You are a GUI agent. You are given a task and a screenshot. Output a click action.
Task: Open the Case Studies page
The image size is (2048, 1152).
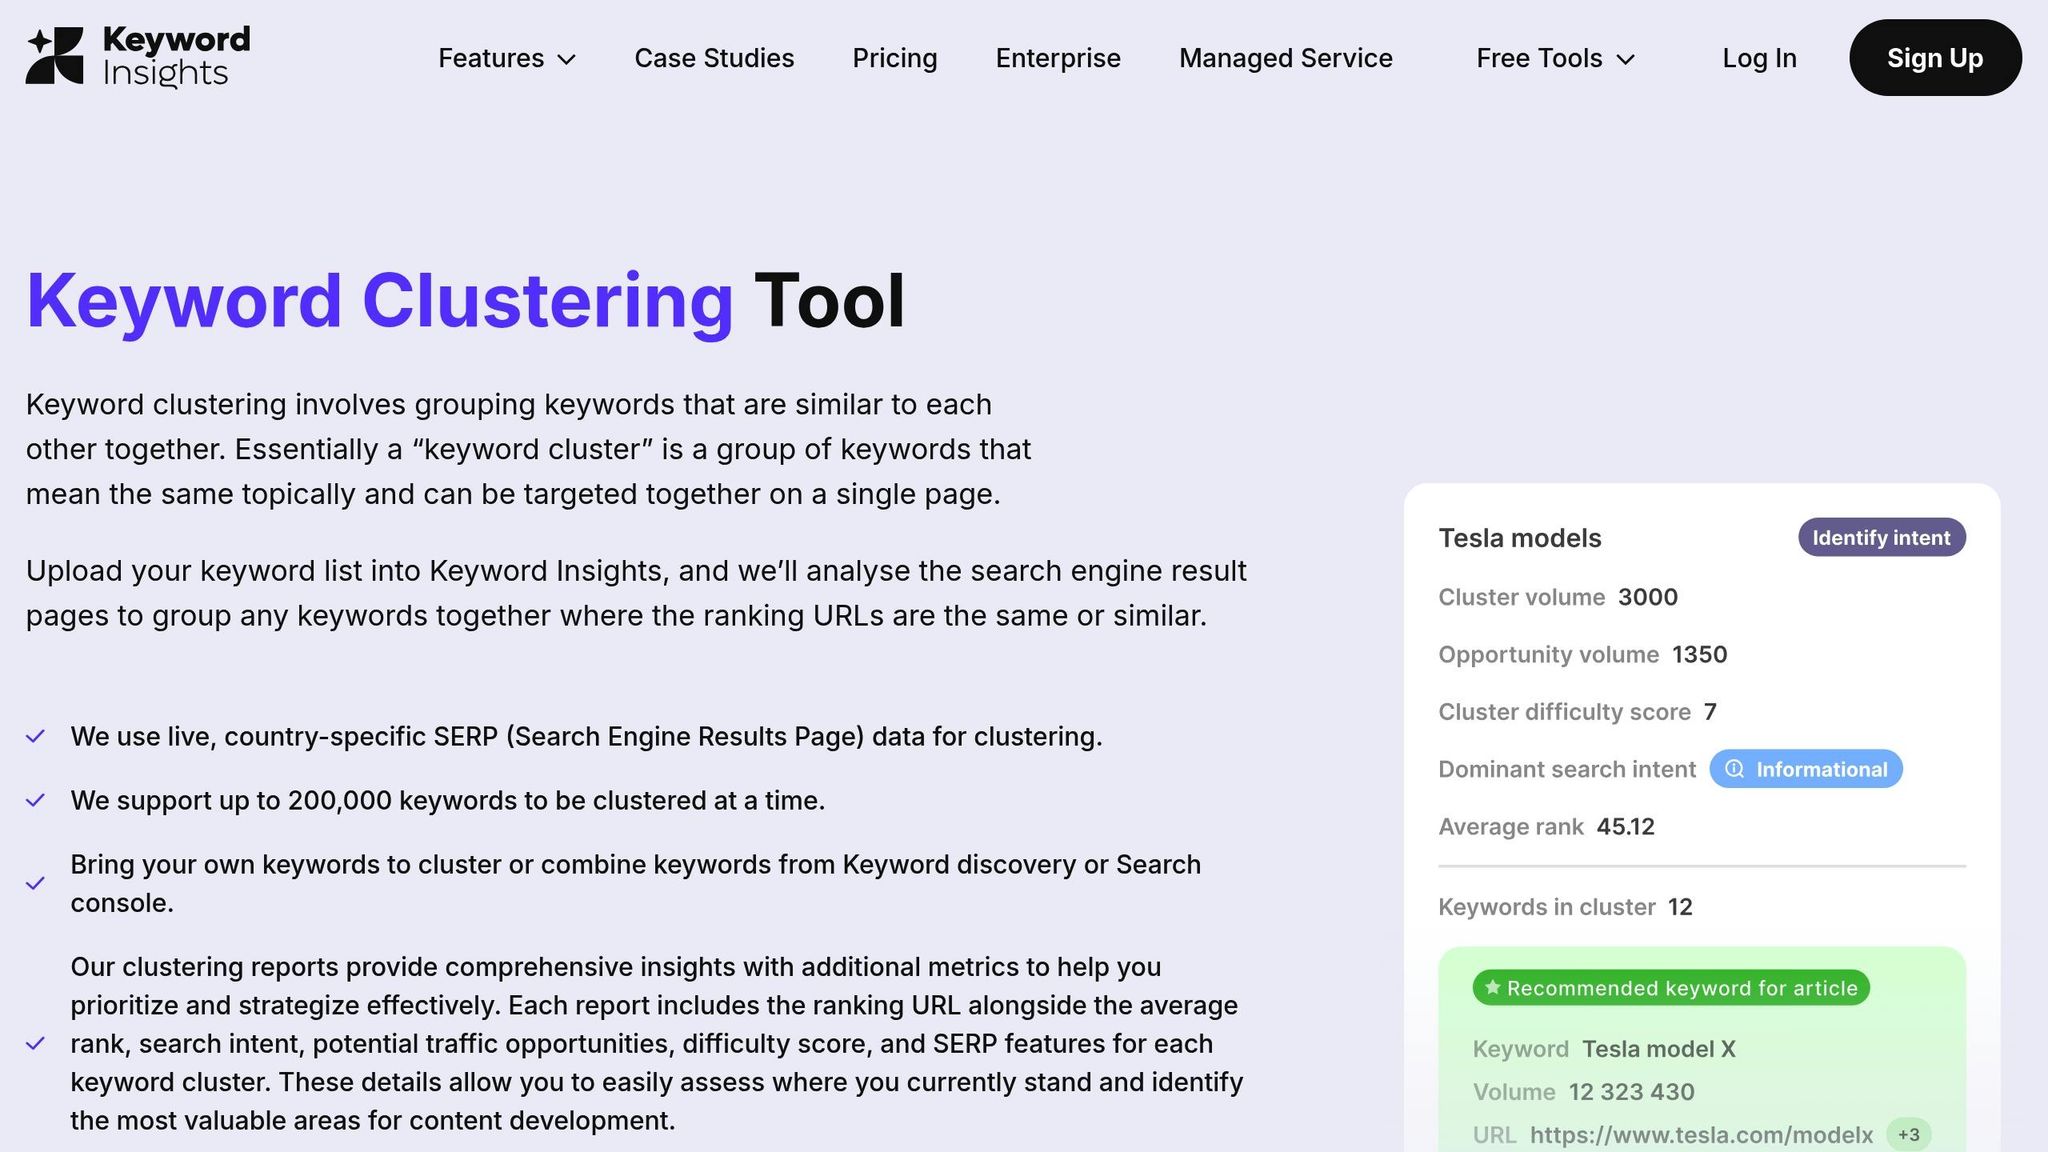coord(713,58)
